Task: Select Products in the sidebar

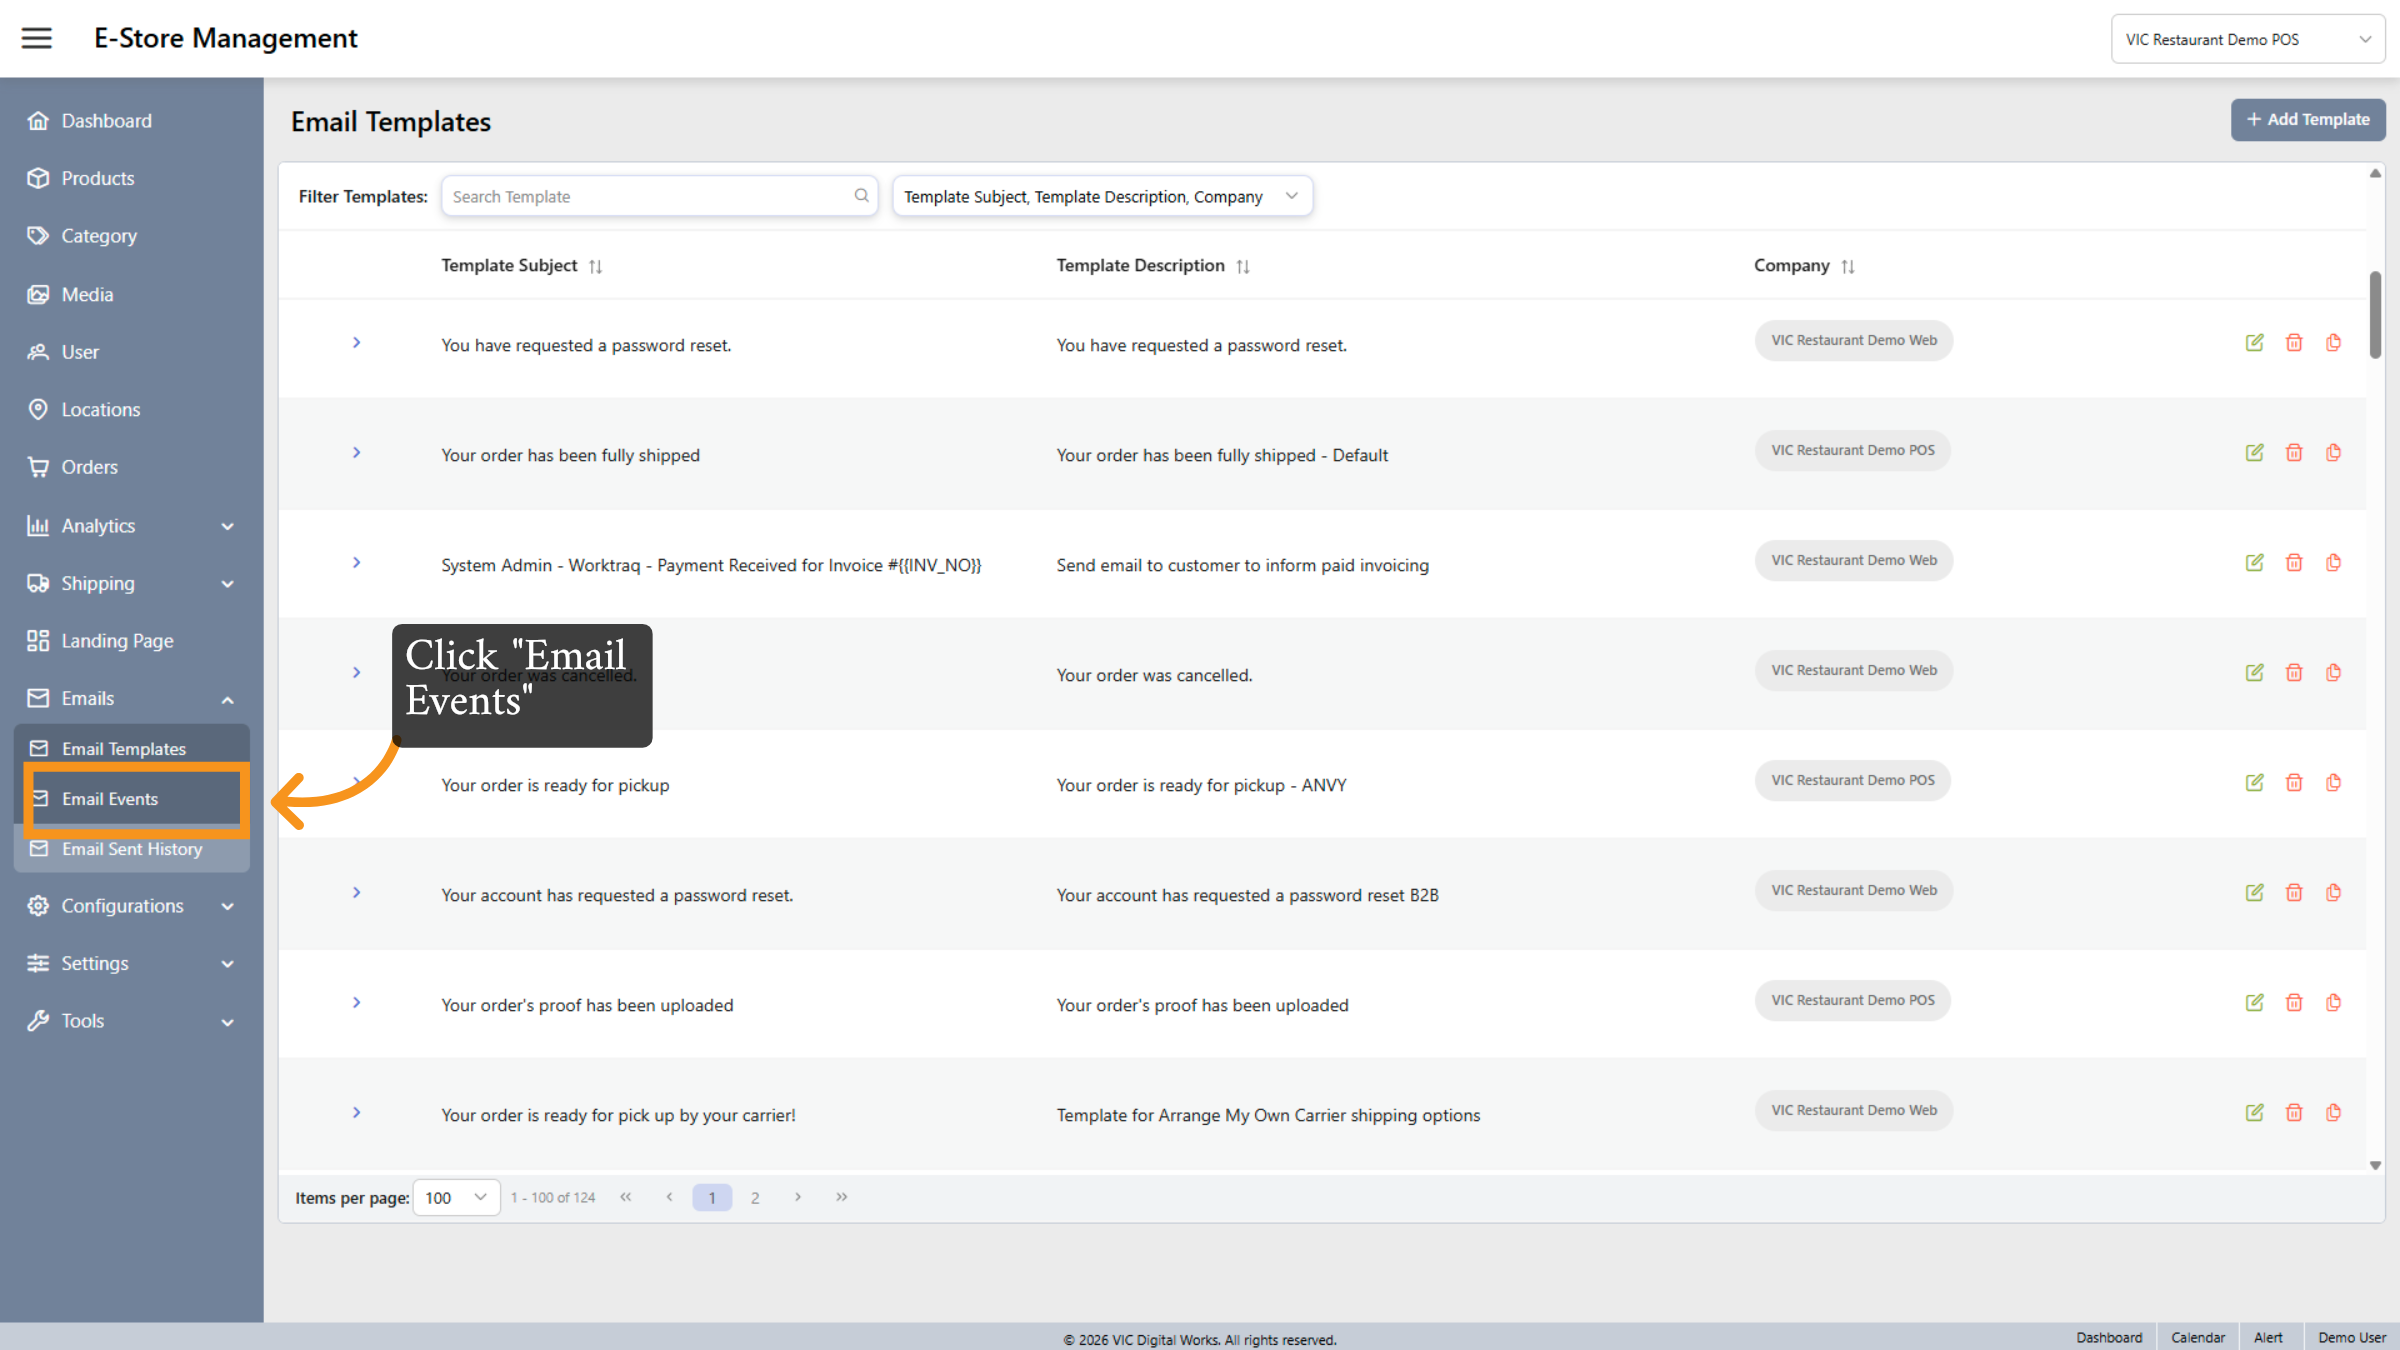Action: coord(97,178)
